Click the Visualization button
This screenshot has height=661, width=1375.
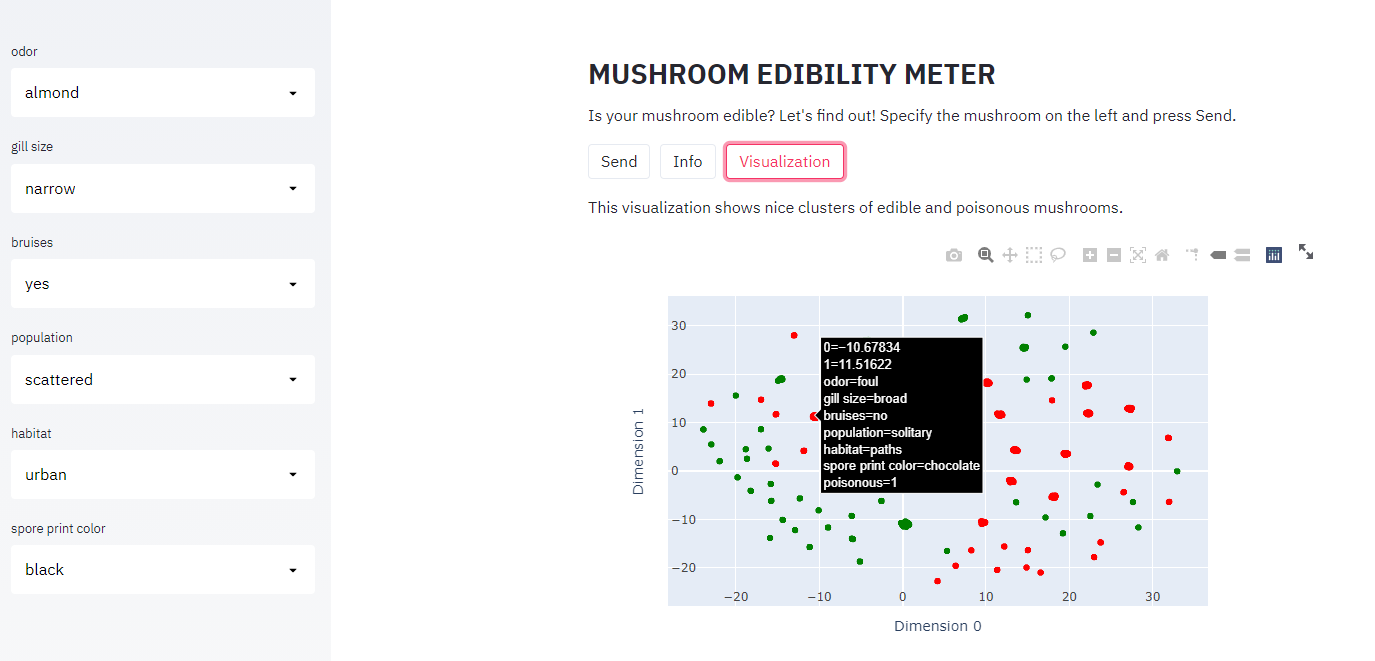pos(785,161)
